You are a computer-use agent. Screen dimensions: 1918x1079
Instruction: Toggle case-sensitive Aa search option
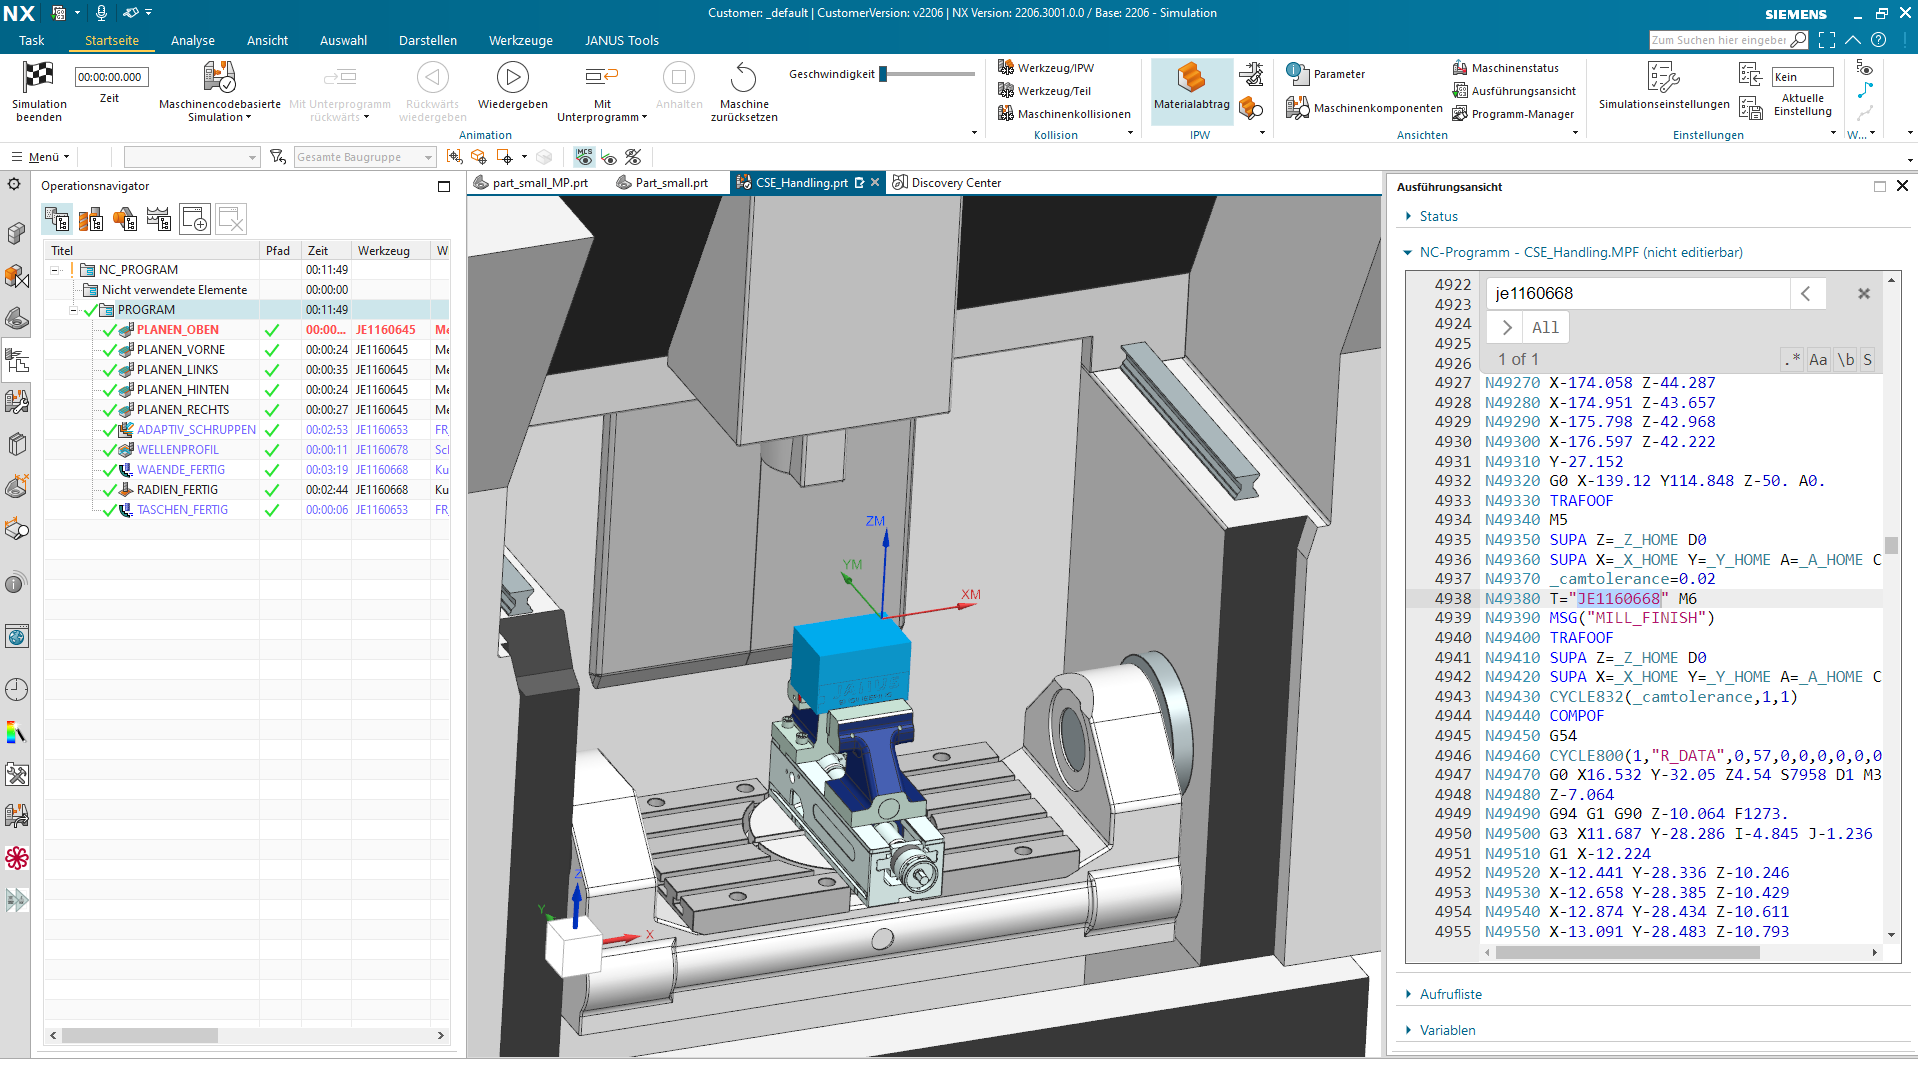pos(1818,360)
